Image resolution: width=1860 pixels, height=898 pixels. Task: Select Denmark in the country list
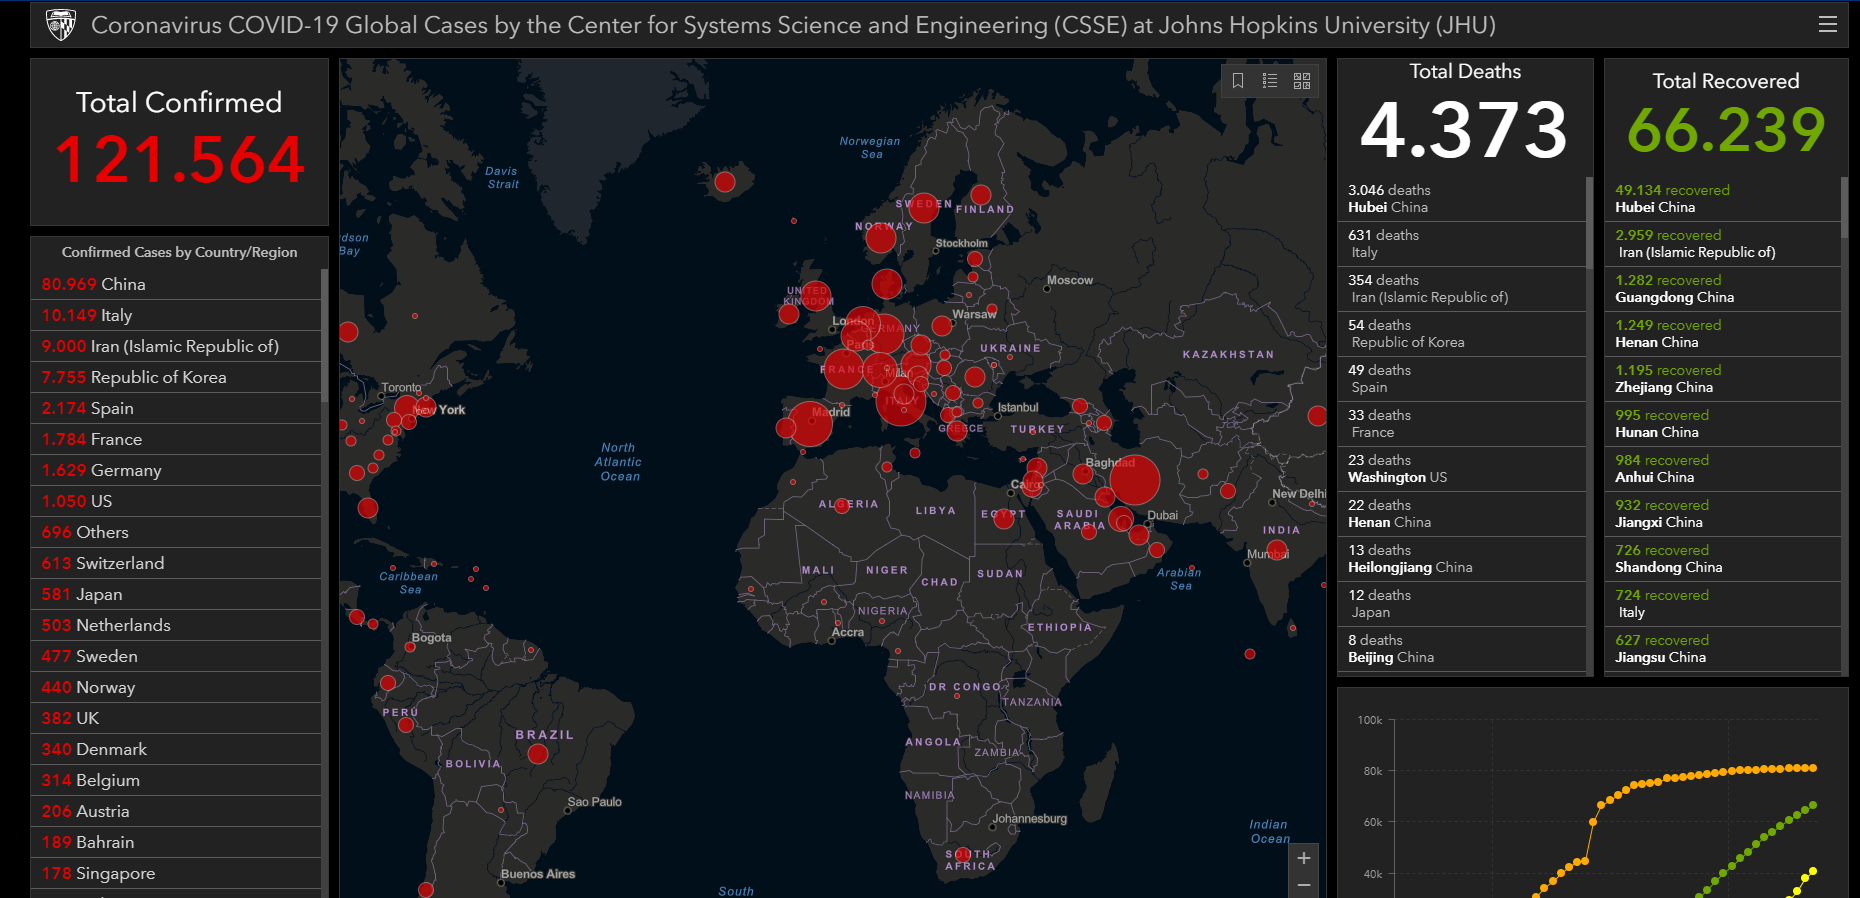pos(176,749)
